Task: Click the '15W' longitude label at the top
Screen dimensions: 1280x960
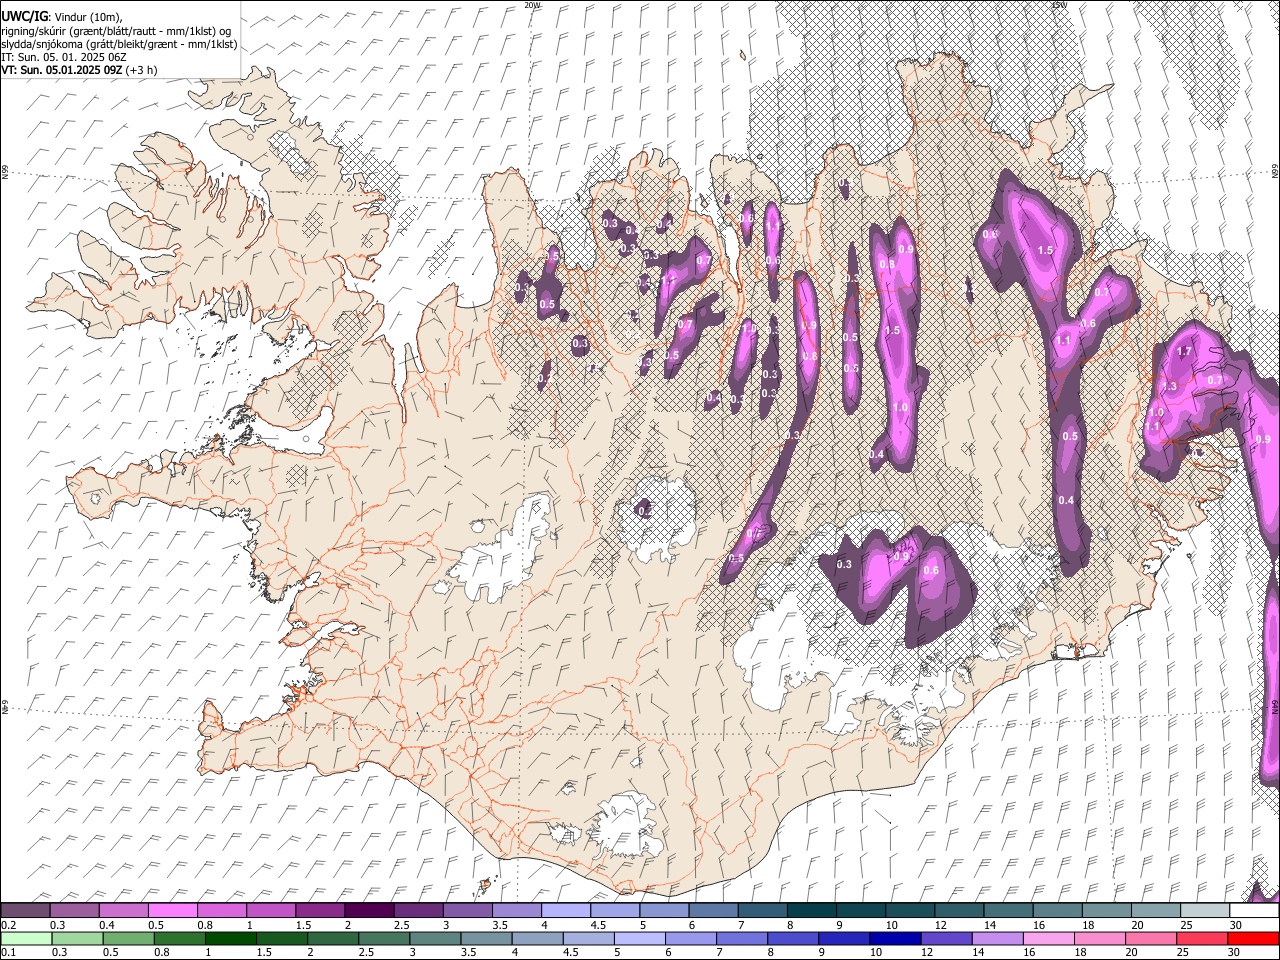Action: (x=1059, y=5)
